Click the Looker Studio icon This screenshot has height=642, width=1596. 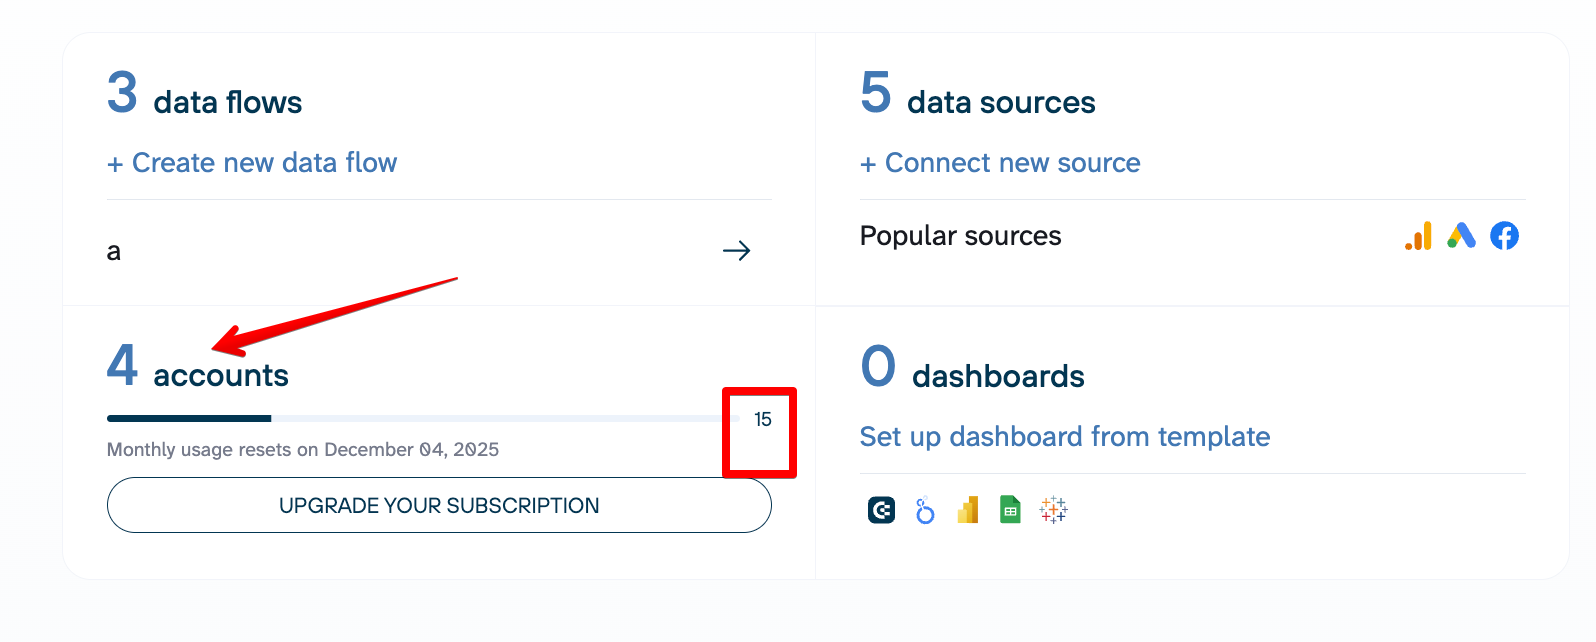pos(925,510)
